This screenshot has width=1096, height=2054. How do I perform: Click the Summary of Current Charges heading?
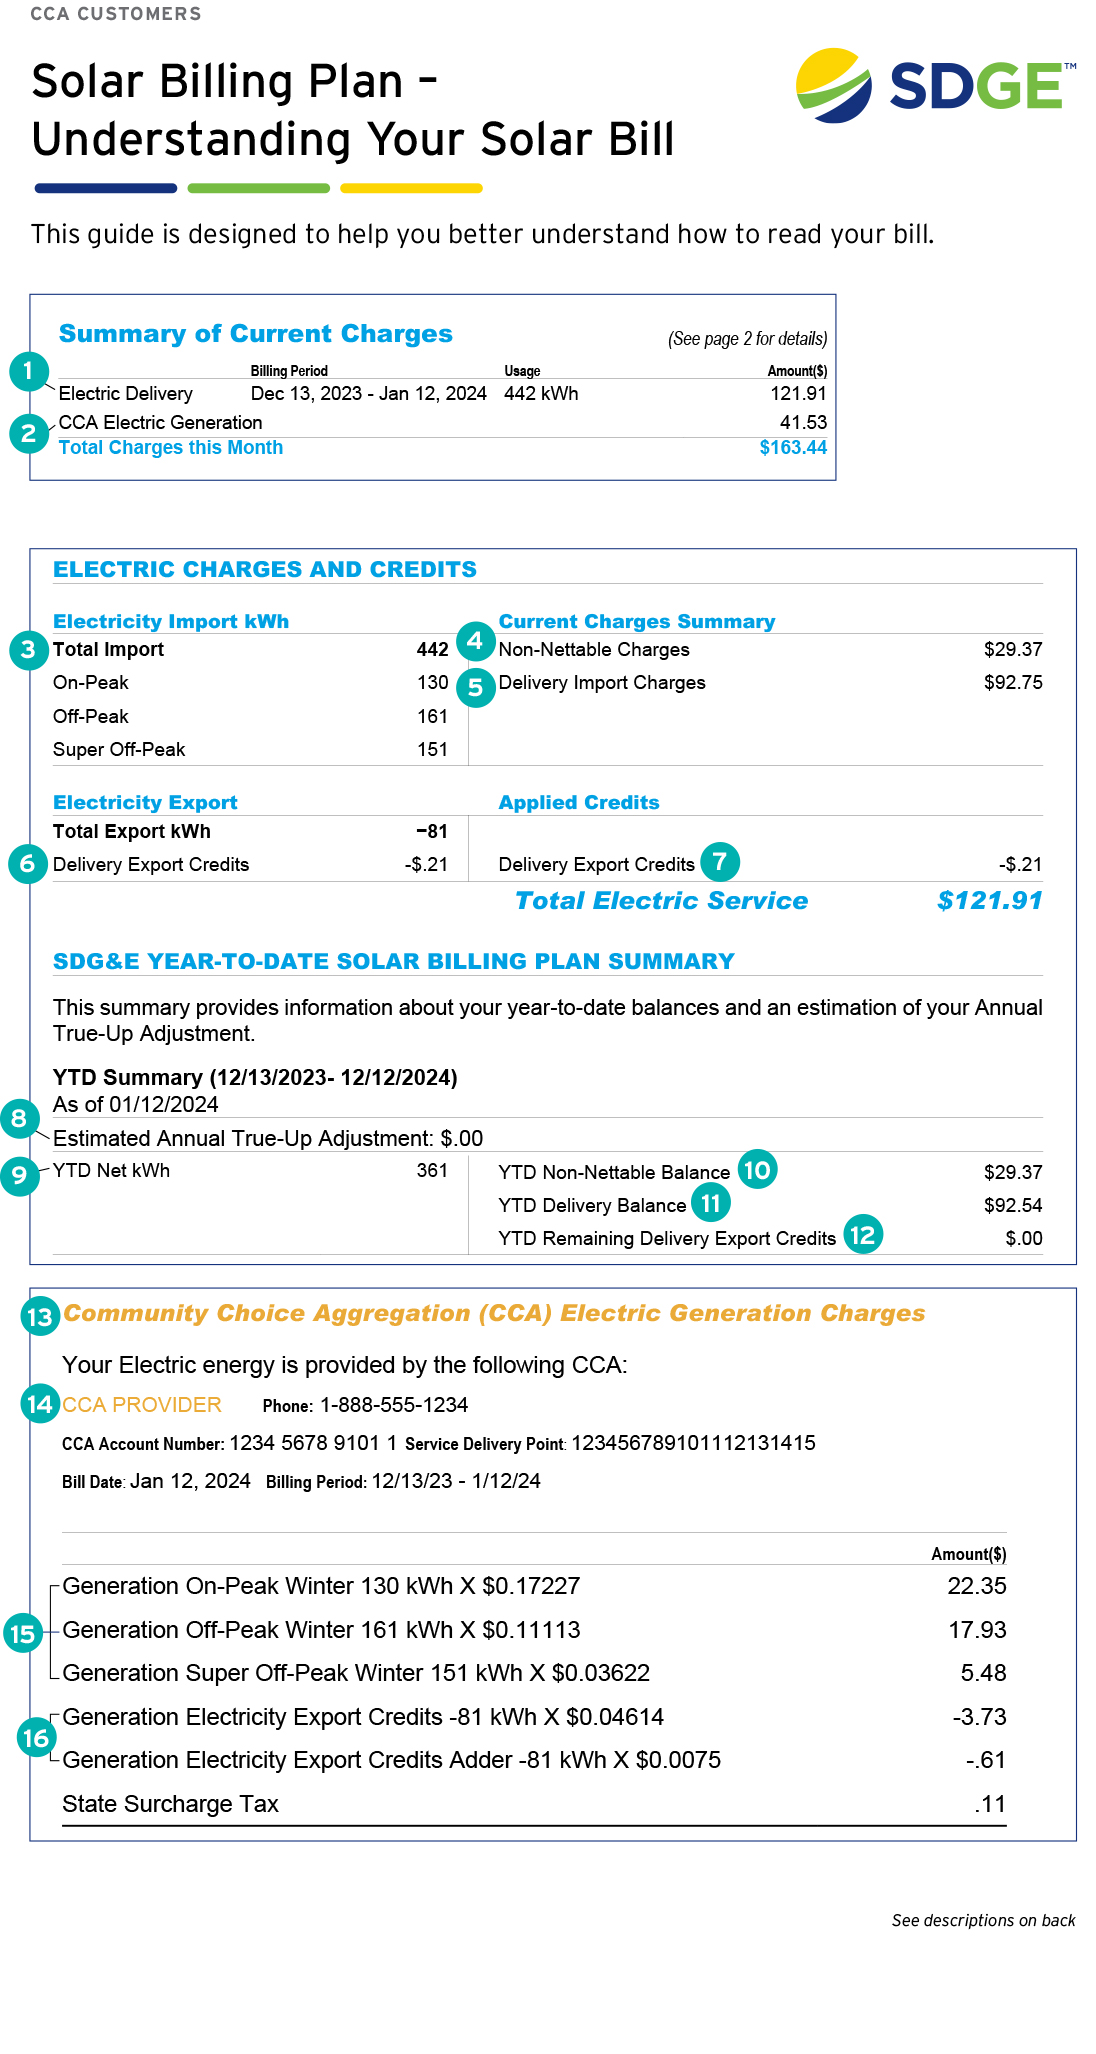click(x=256, y=334)
